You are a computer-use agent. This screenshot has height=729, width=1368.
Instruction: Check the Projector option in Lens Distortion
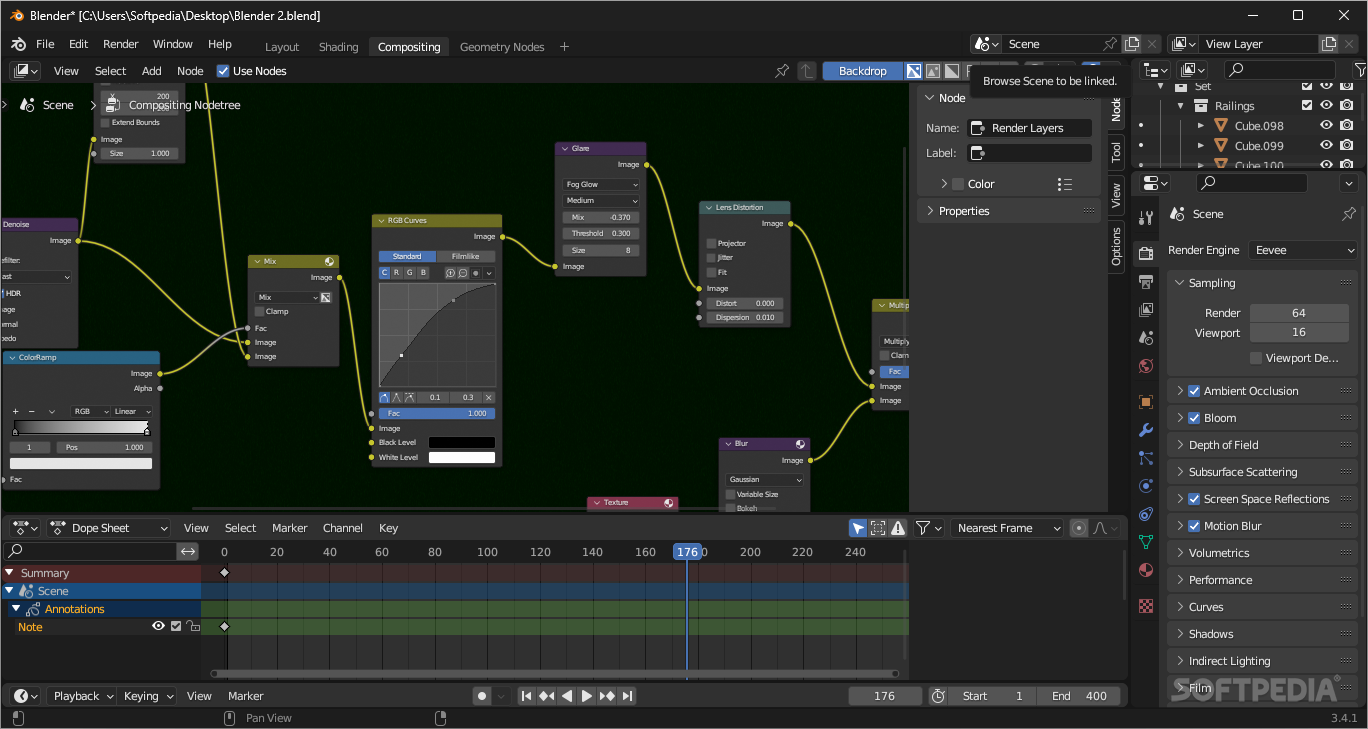click(711, 243)
